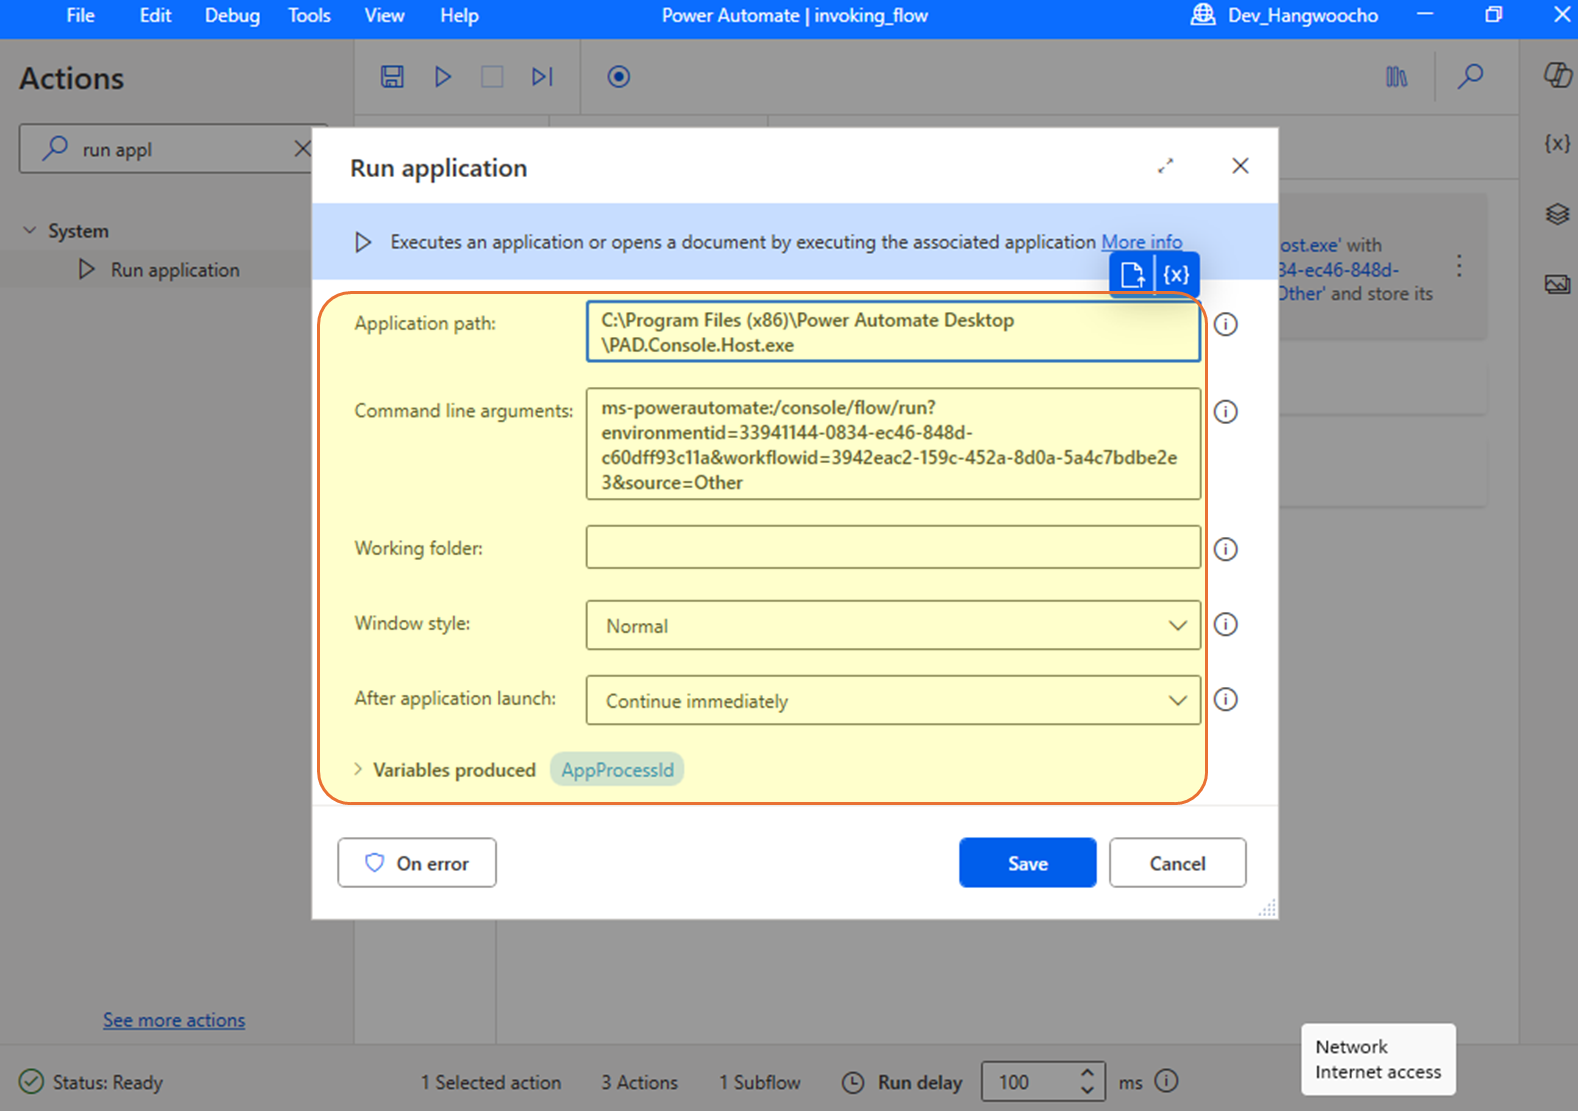Open the Copilot panel icon
Viewport: 1578px width, 1111px height.
pyautogui.click(x=1557, y=75)
